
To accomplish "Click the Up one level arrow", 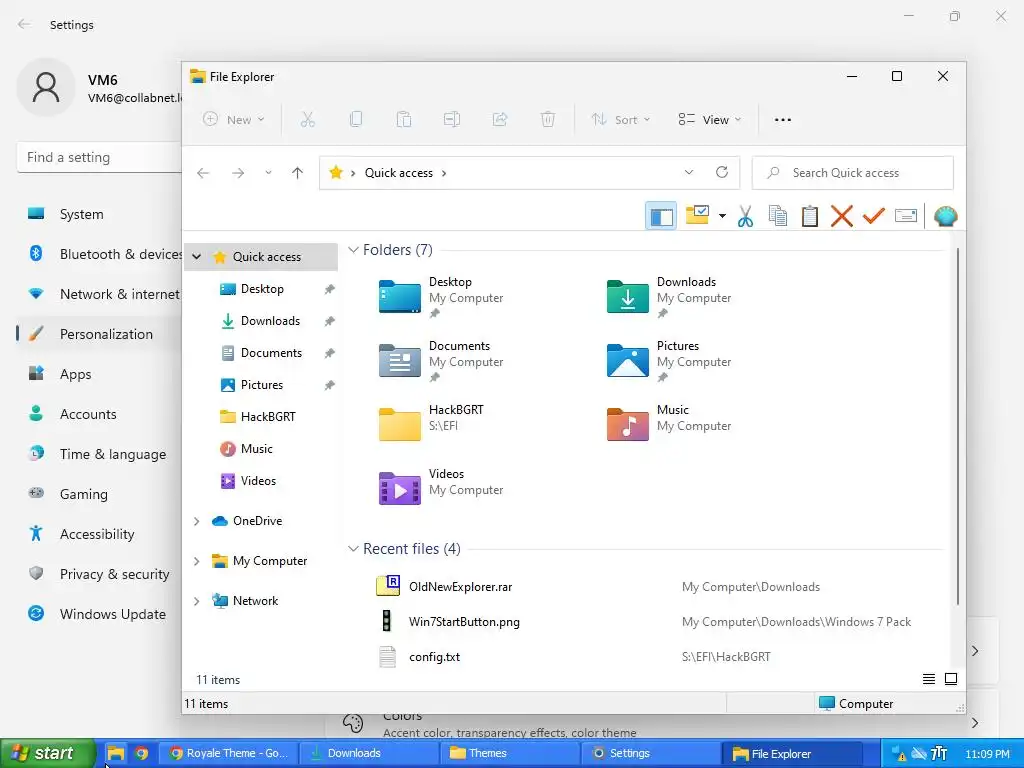I will 297,173.
